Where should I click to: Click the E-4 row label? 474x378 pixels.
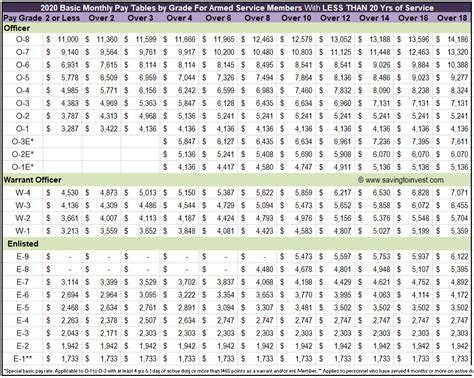(x=23, y=320)
